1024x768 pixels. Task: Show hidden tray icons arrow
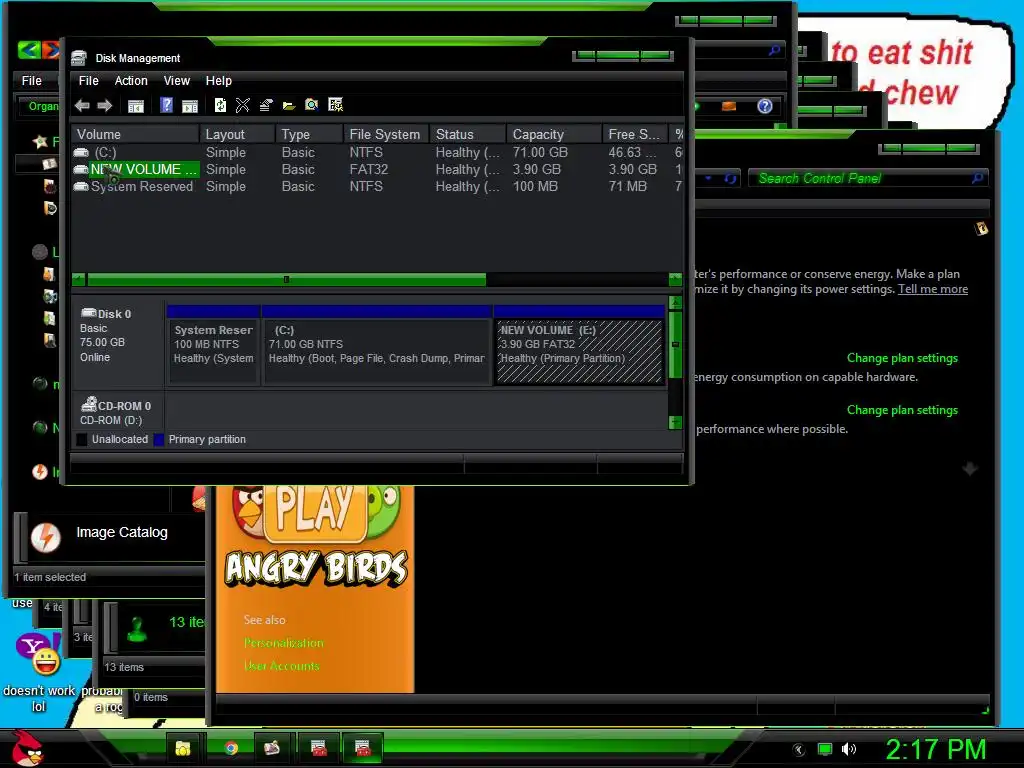pos(798,750)
